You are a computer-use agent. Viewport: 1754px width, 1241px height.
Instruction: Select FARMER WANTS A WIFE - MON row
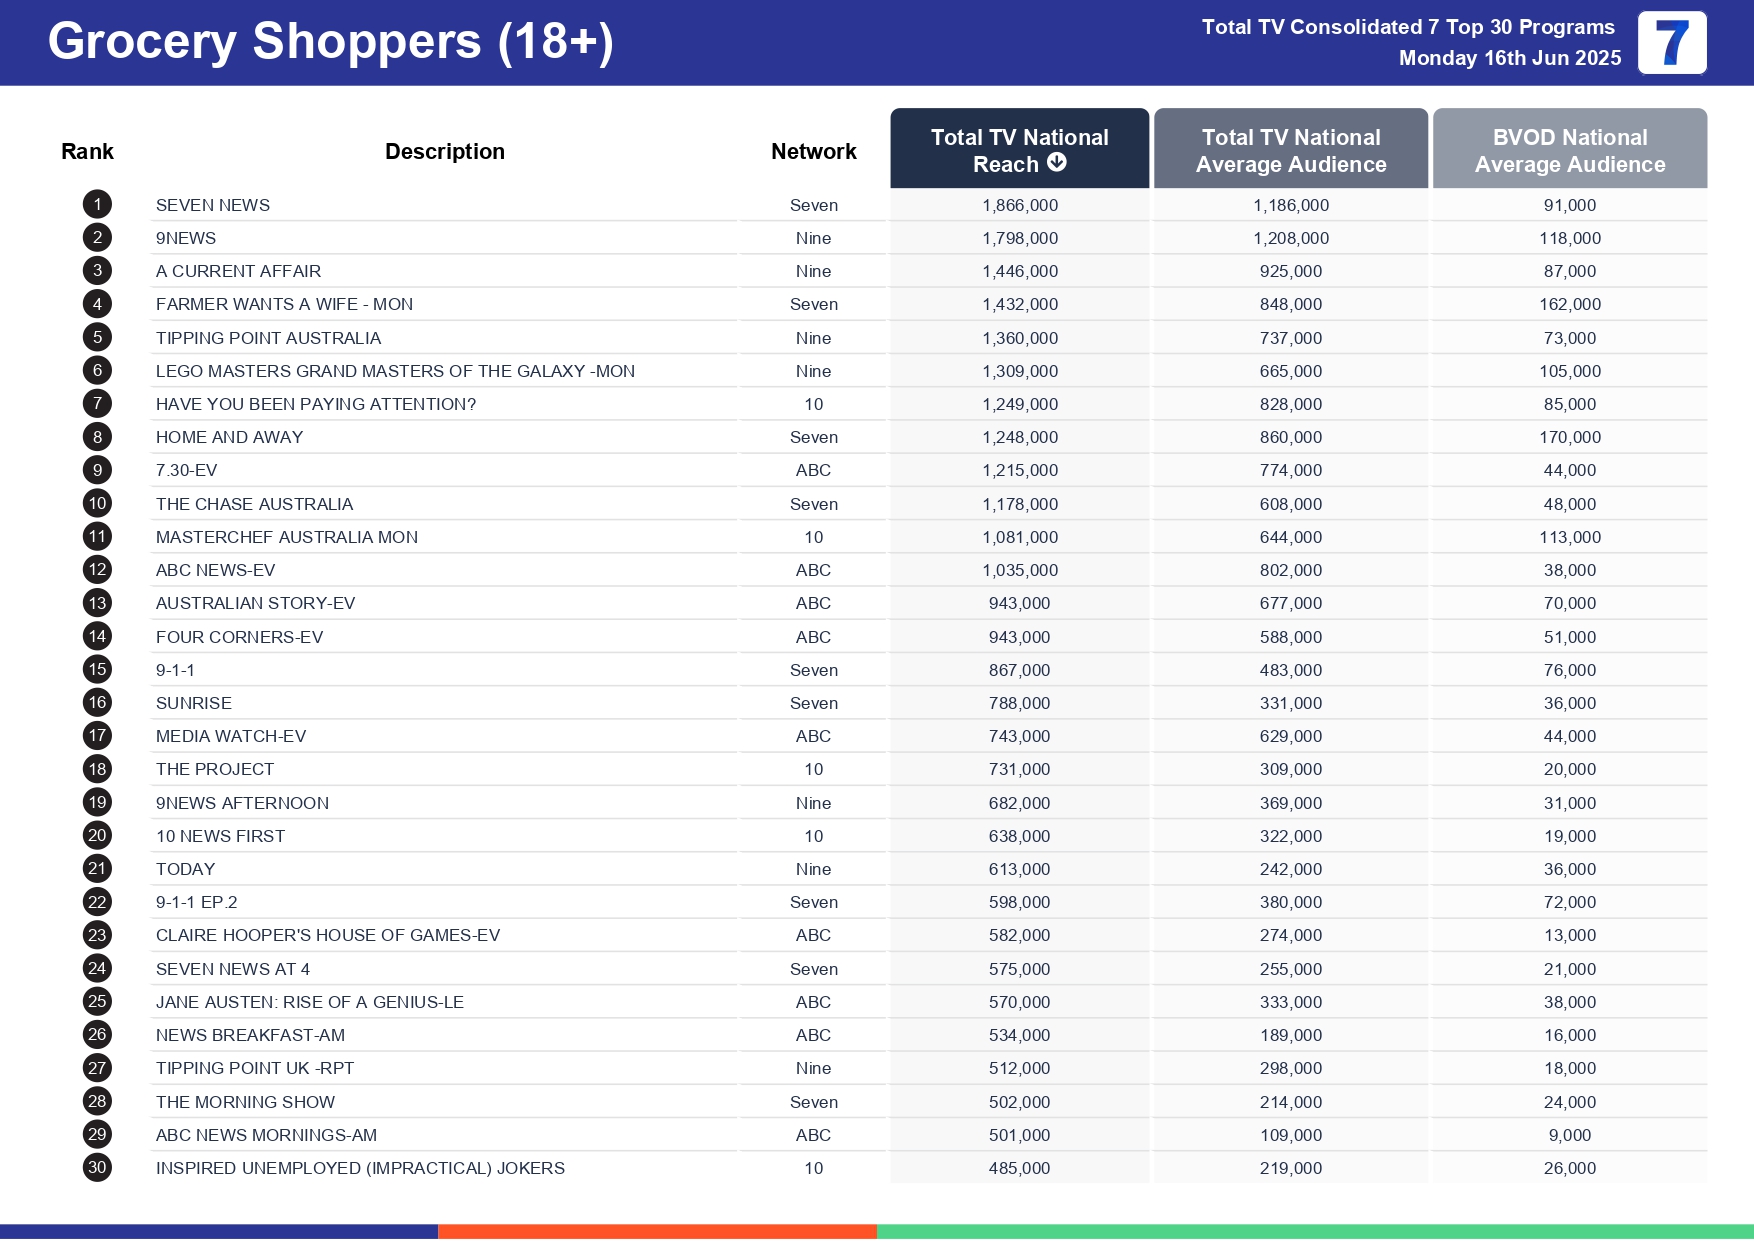284,305
